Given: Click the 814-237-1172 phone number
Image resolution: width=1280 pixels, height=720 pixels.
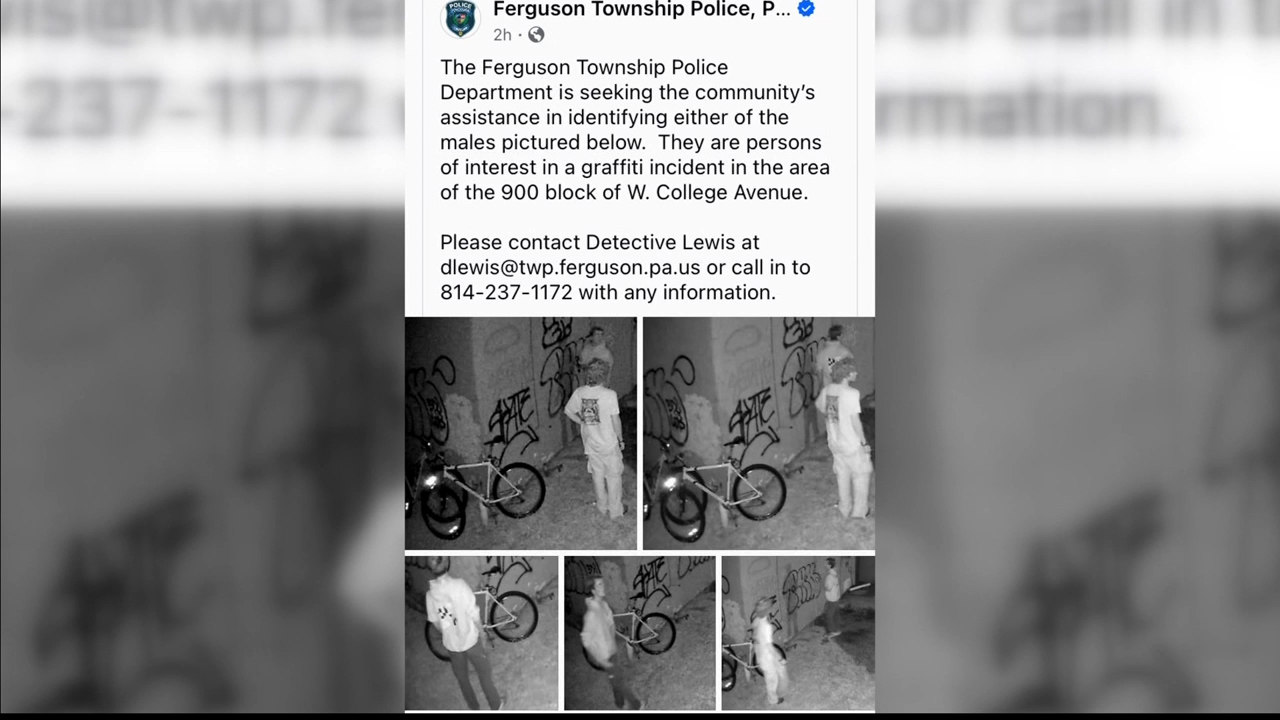Looking at the screenshot, I should pos(506,292).
